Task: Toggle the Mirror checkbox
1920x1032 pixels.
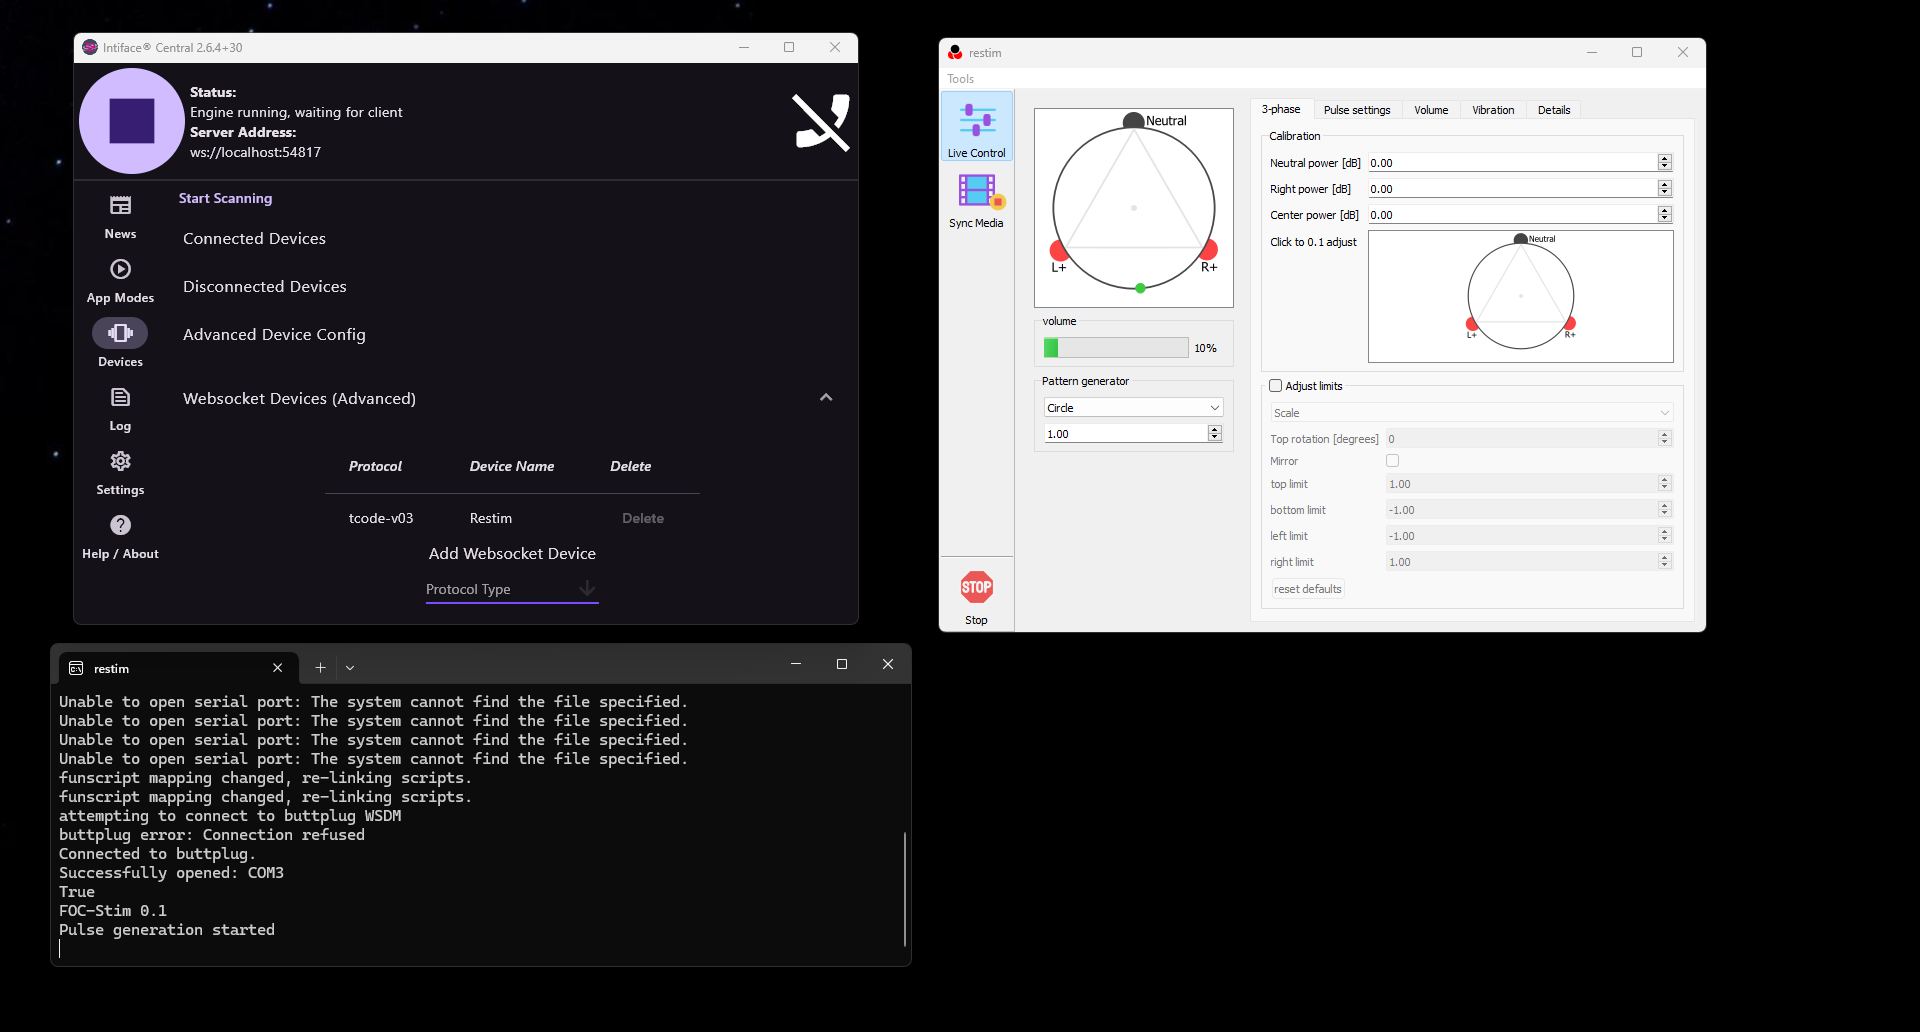Action: (x=1392, y=461)
